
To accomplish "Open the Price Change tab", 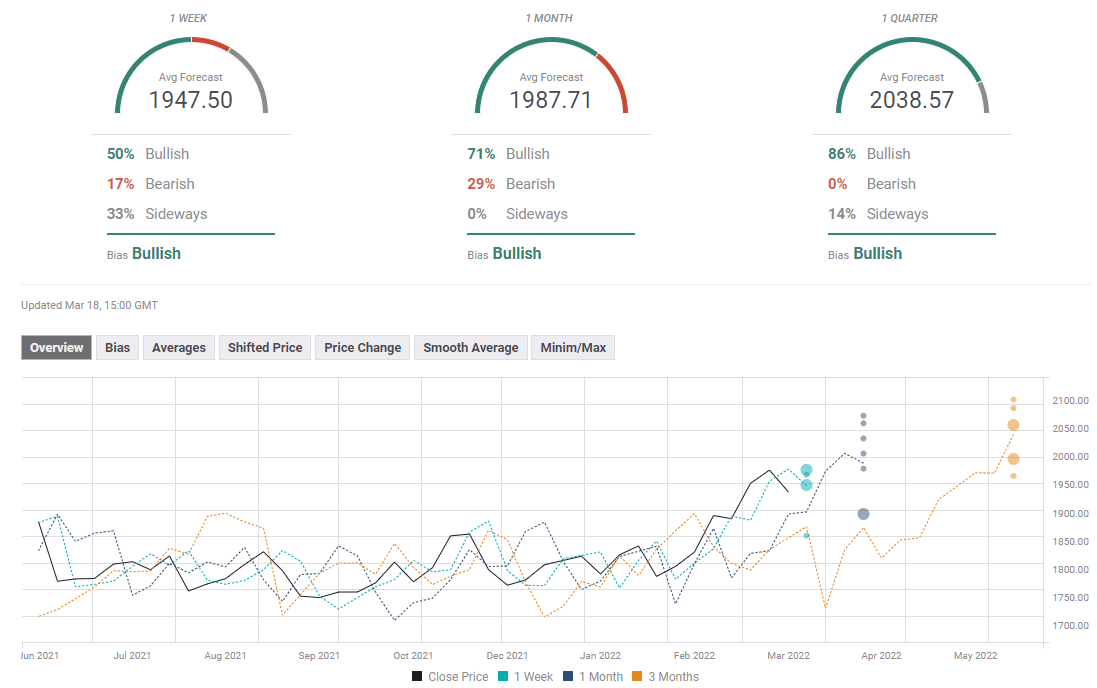I will [362, 348].
